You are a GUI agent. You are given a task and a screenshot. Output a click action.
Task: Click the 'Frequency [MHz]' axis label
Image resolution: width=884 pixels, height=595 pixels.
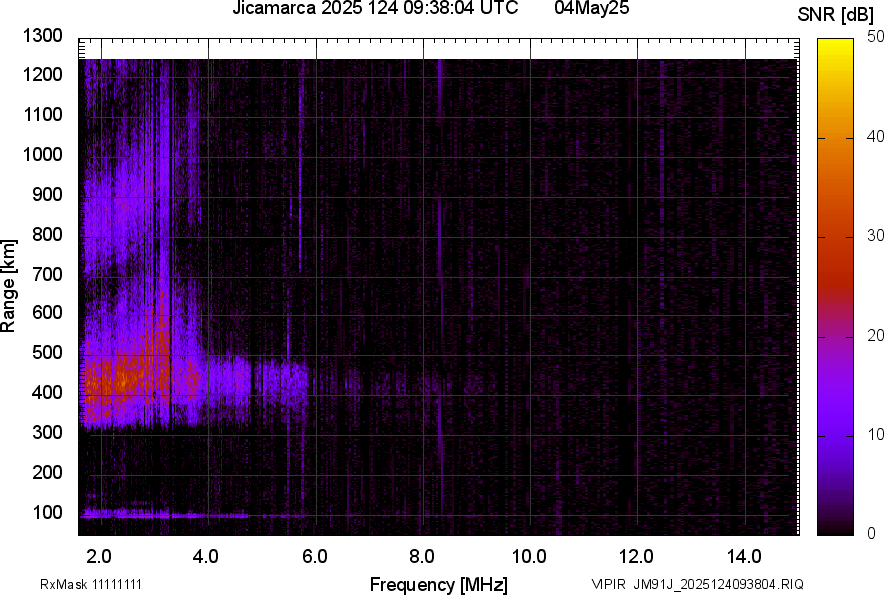(x=439, y=584)
